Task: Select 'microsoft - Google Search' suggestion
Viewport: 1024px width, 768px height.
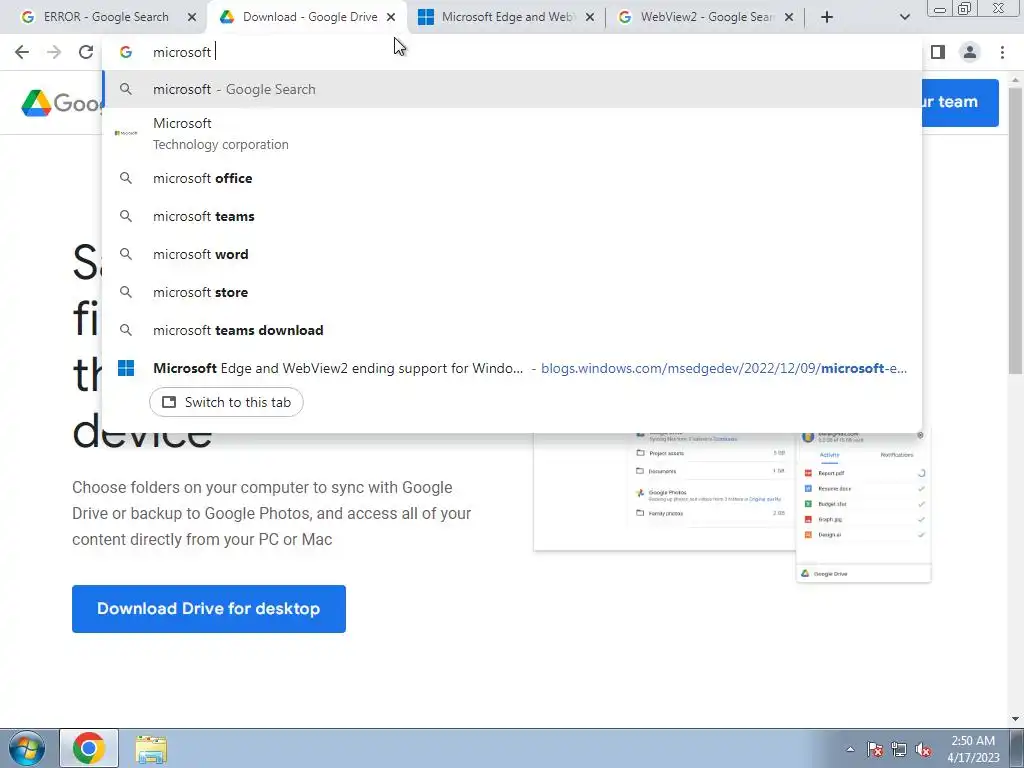Action: click(x=512, y=89)
